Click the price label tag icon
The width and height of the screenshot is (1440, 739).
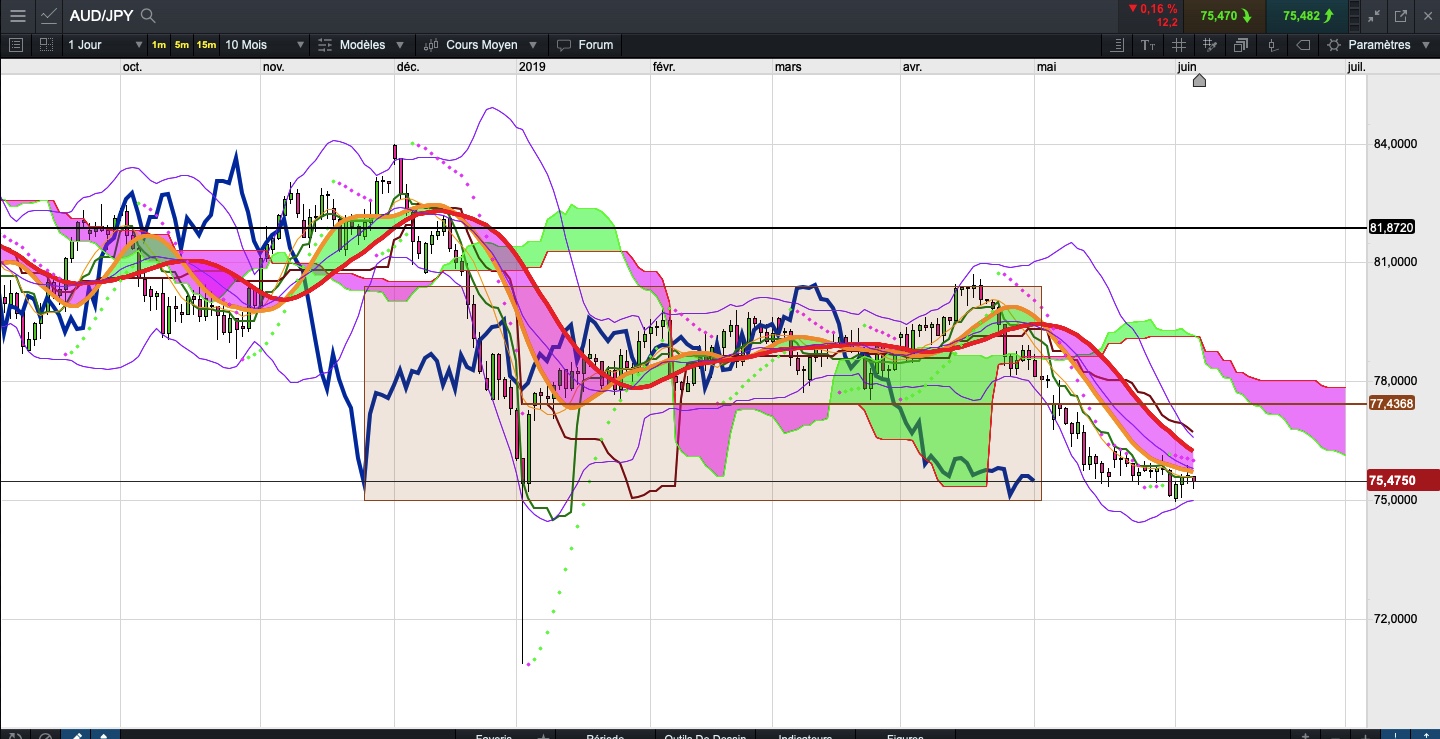[1303, 45]
